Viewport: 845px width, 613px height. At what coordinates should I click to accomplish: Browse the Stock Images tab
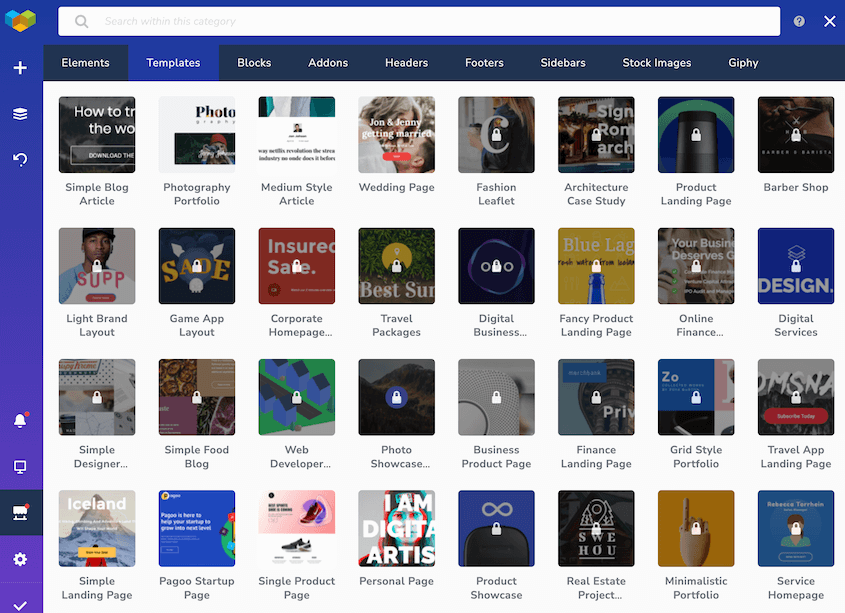pyautogui.click(x=657, y=63)
